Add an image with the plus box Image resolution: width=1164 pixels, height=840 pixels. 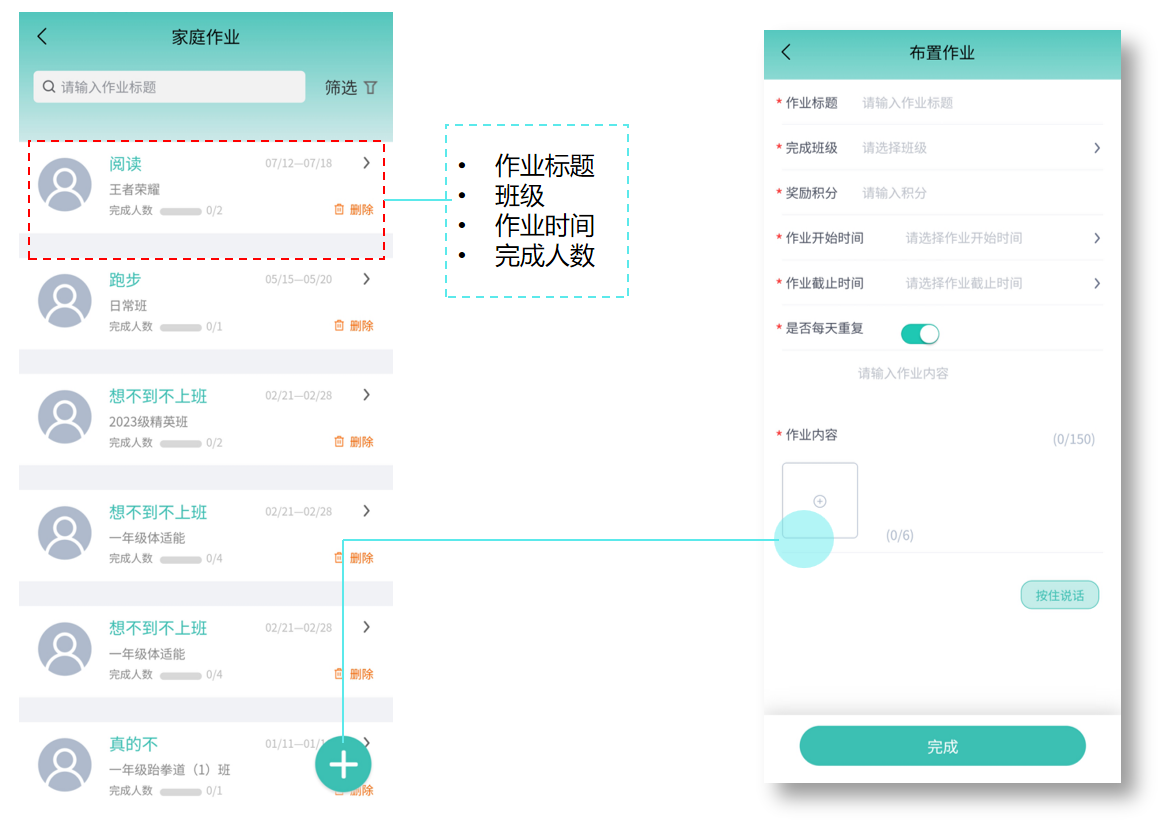[x=819, y=501]
